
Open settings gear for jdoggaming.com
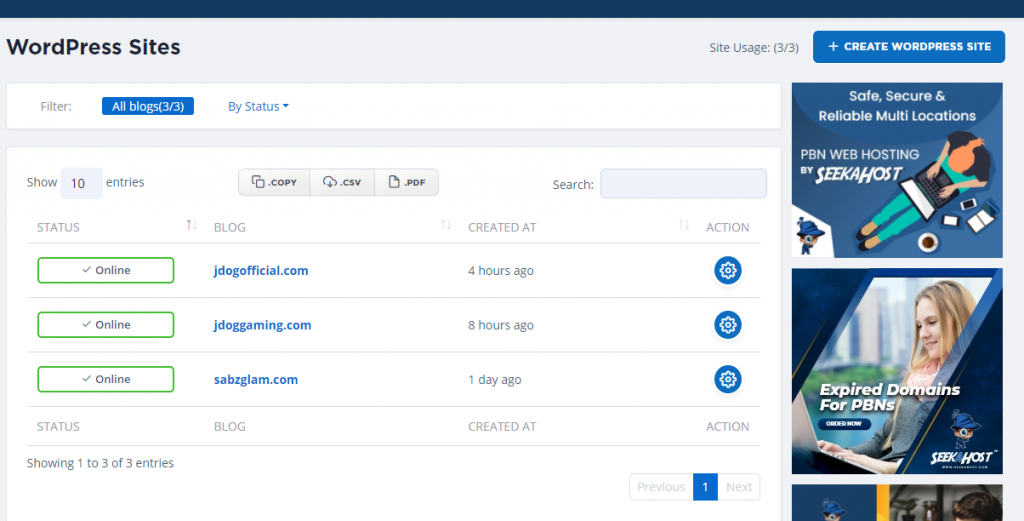[728, 324]
